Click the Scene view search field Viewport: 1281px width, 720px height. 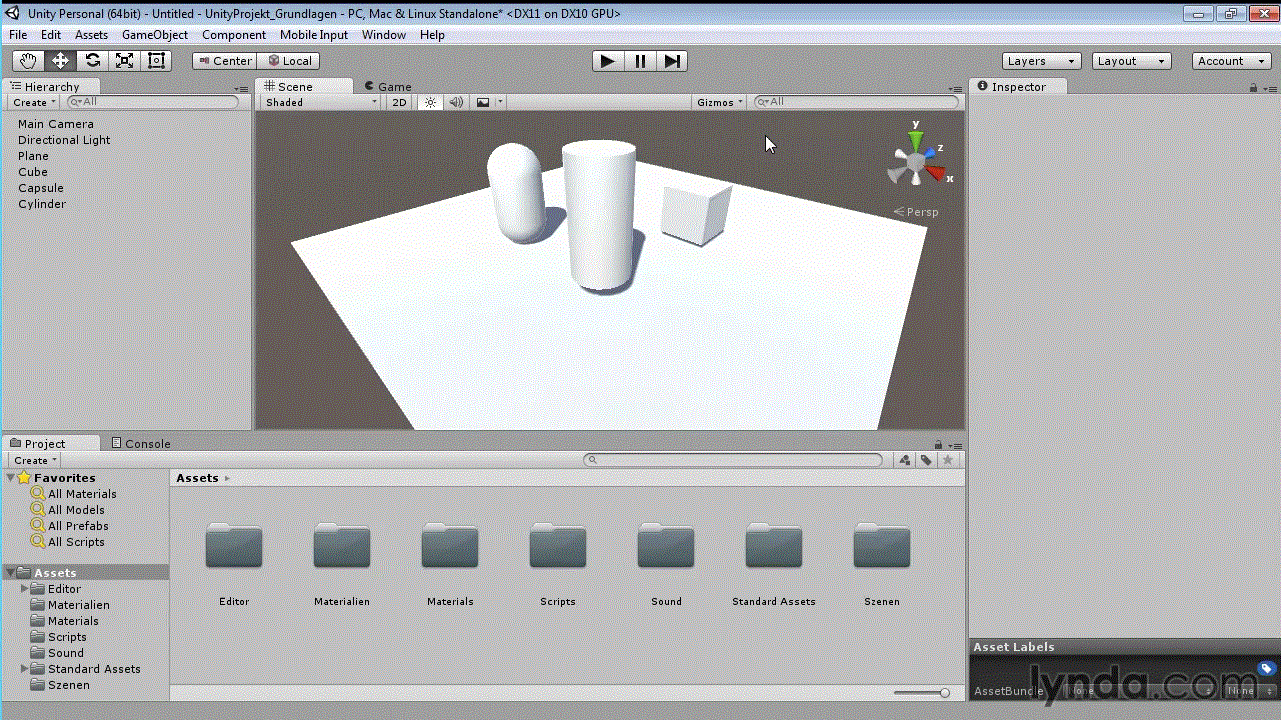pyautogui.click(x=856, y=102)
